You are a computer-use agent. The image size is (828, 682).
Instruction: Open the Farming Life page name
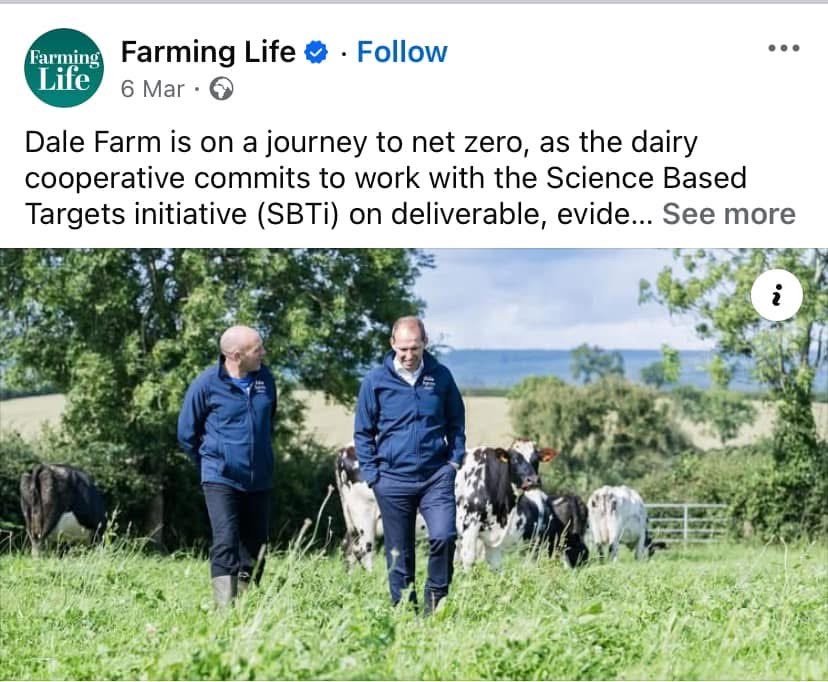click(x=208, y=52)
